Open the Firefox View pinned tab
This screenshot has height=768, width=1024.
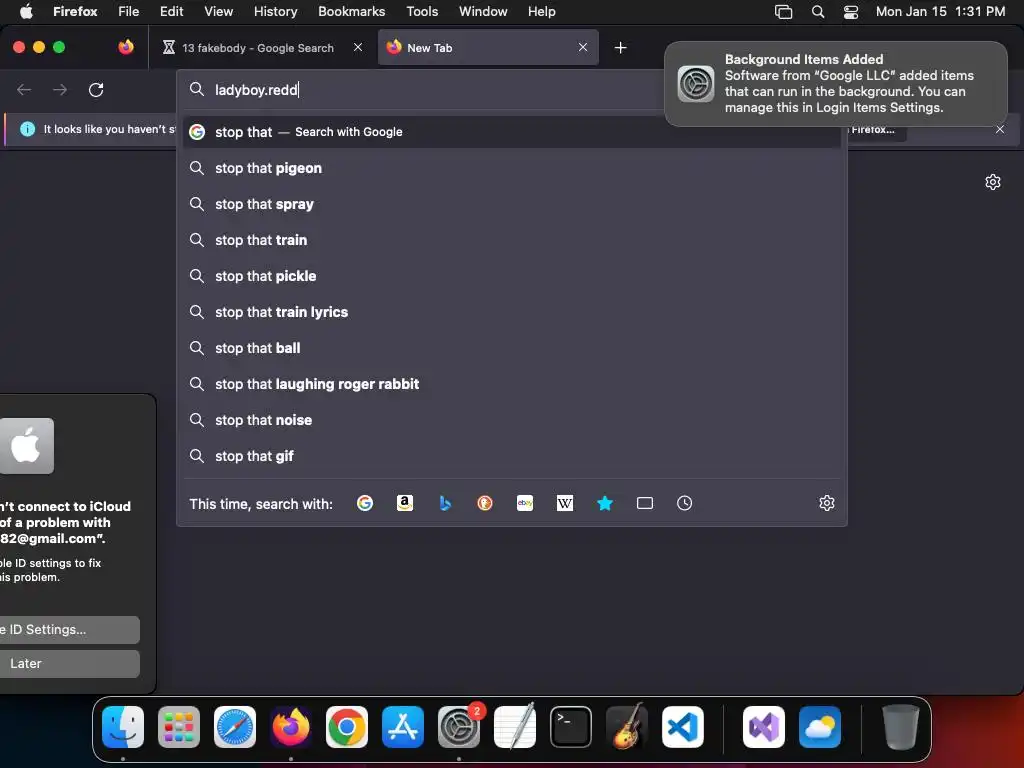(x=126, y=47)
